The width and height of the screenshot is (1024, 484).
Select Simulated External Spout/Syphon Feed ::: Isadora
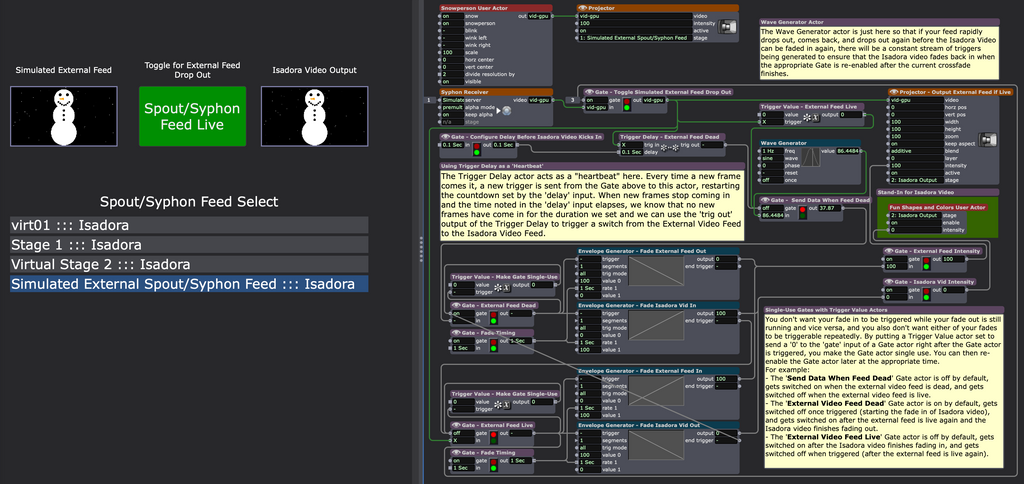click(189, 284)
